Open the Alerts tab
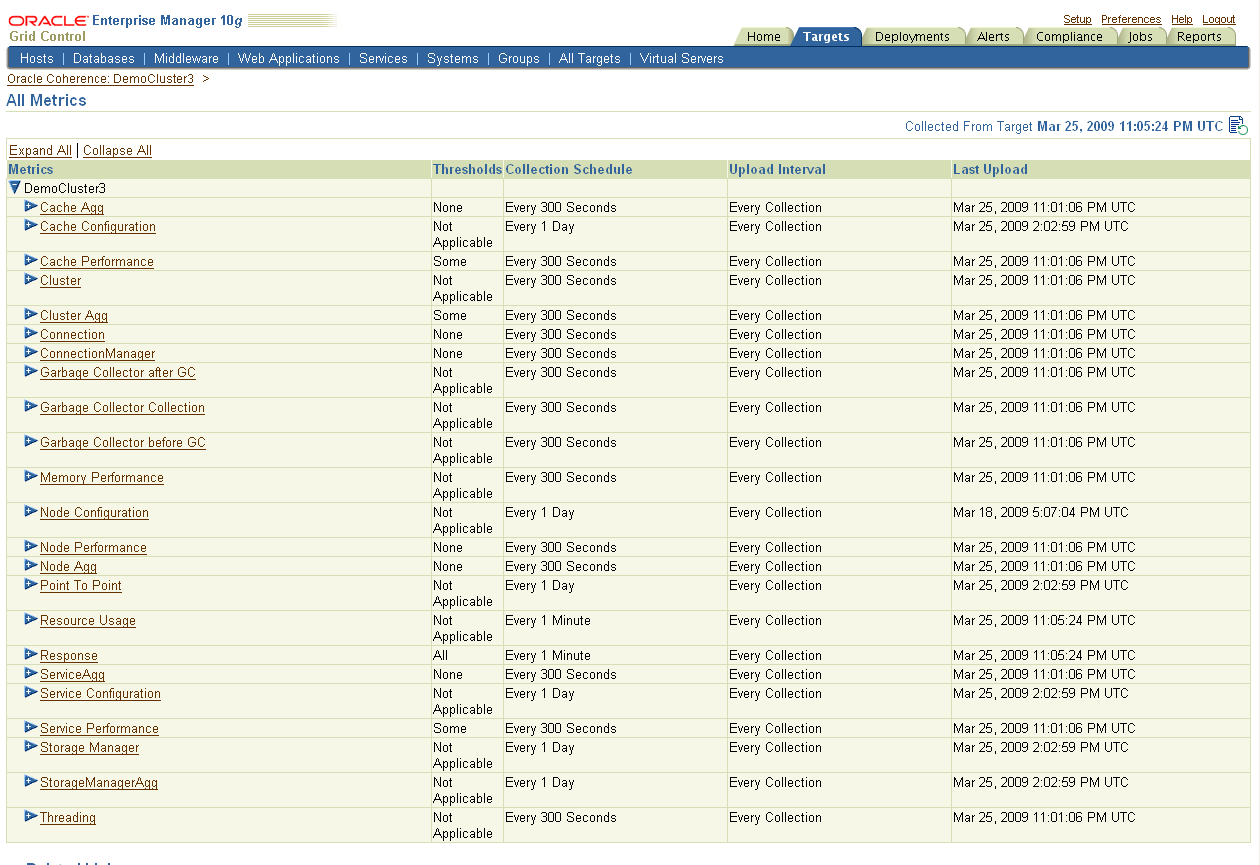This screenshot has width=1260, height=865. 995,36
